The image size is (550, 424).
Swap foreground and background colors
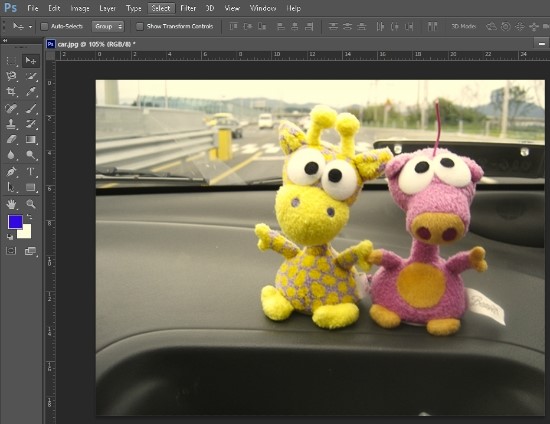pos(29,216)
